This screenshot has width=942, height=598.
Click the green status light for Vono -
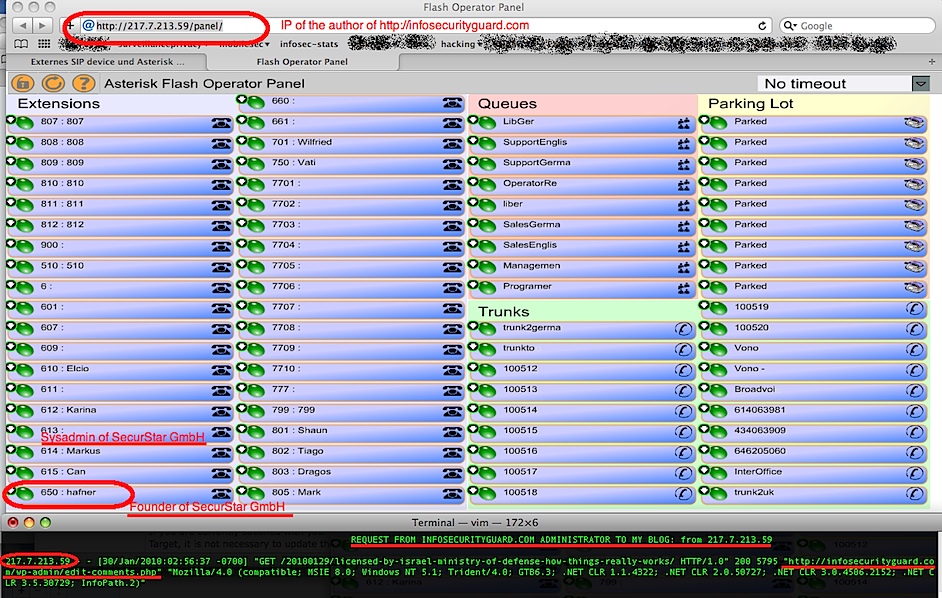pos(719,371)
